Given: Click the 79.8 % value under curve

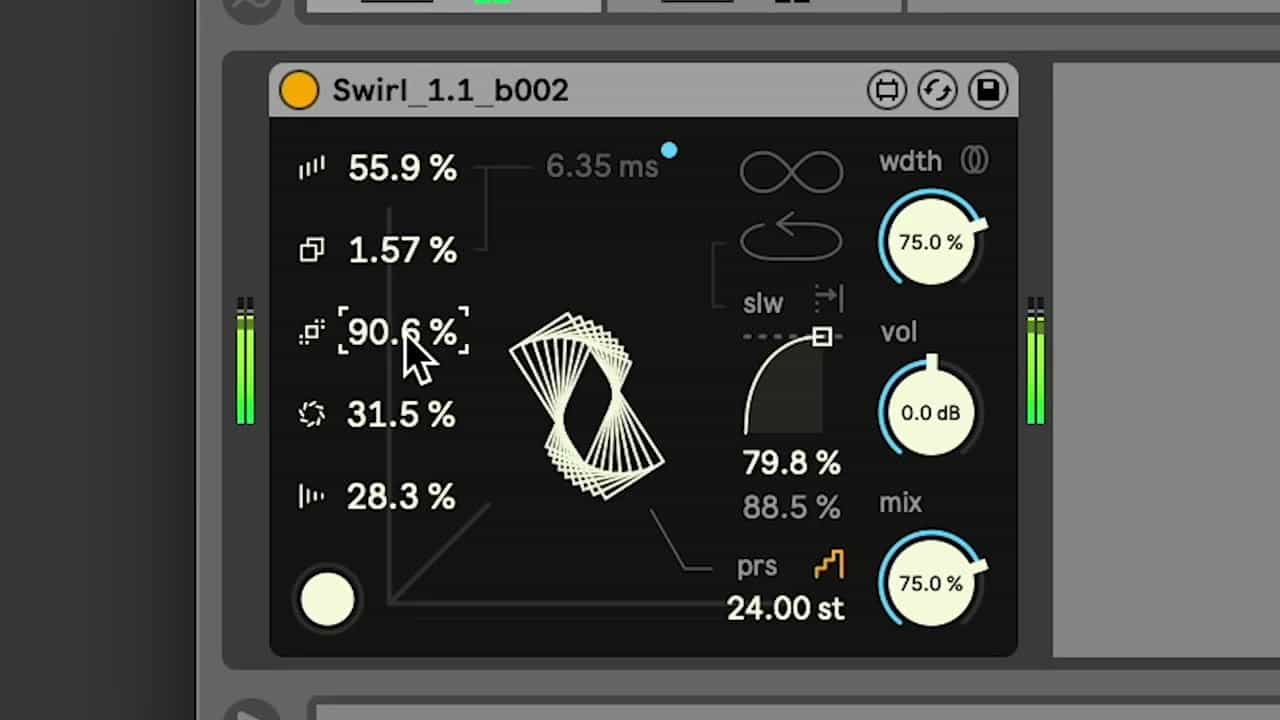Looking at the screenshot, I should coord(791,463).
